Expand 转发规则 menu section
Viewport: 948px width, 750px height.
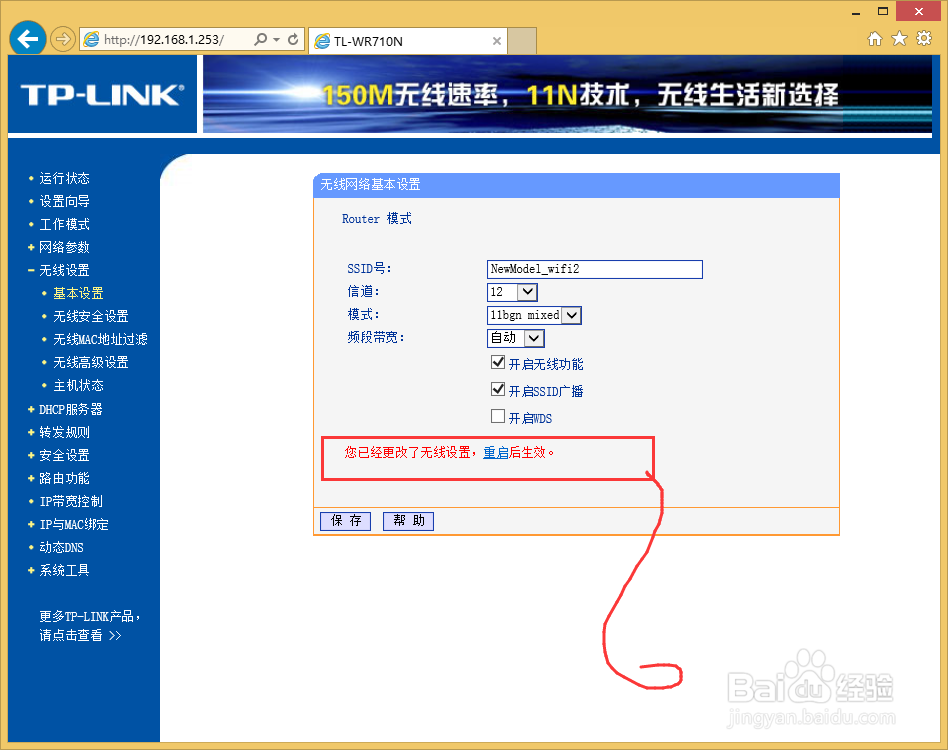[64, 432]
